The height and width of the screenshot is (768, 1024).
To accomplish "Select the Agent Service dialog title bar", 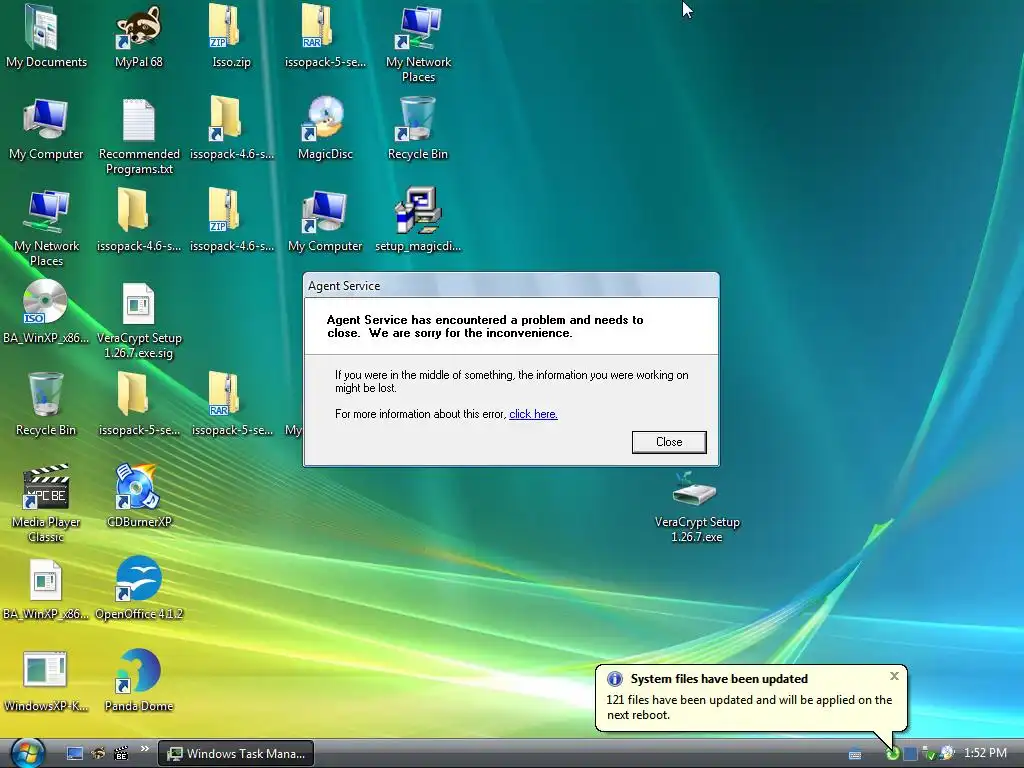I will pyautogui.click(x=511, y=285).
